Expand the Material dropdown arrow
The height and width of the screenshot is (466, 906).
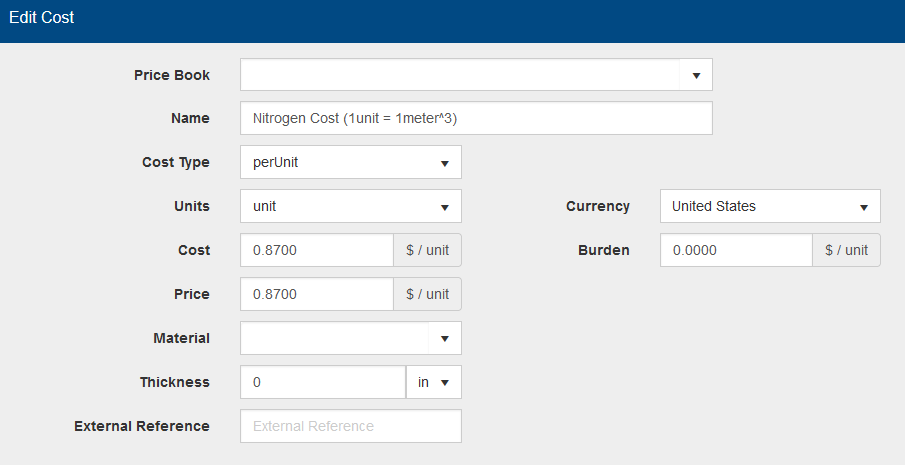tap(445, 338)
